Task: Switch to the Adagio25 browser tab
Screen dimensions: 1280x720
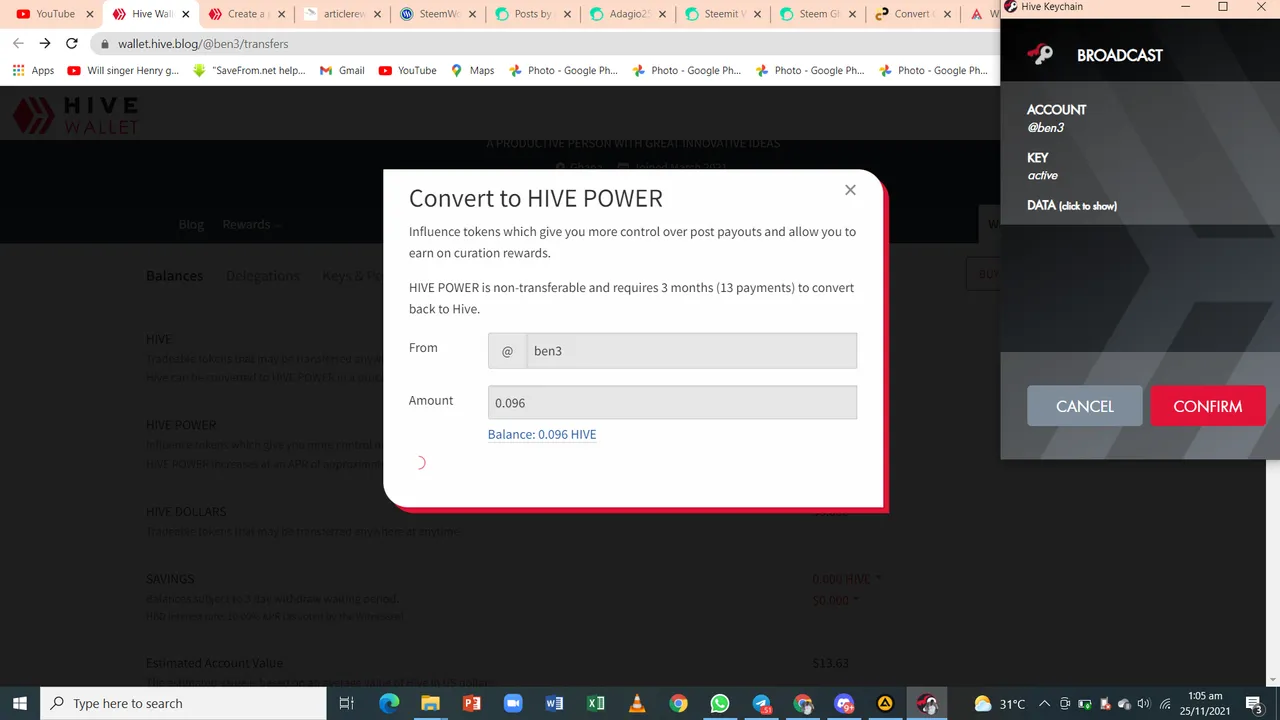Action: pos(628,14)
